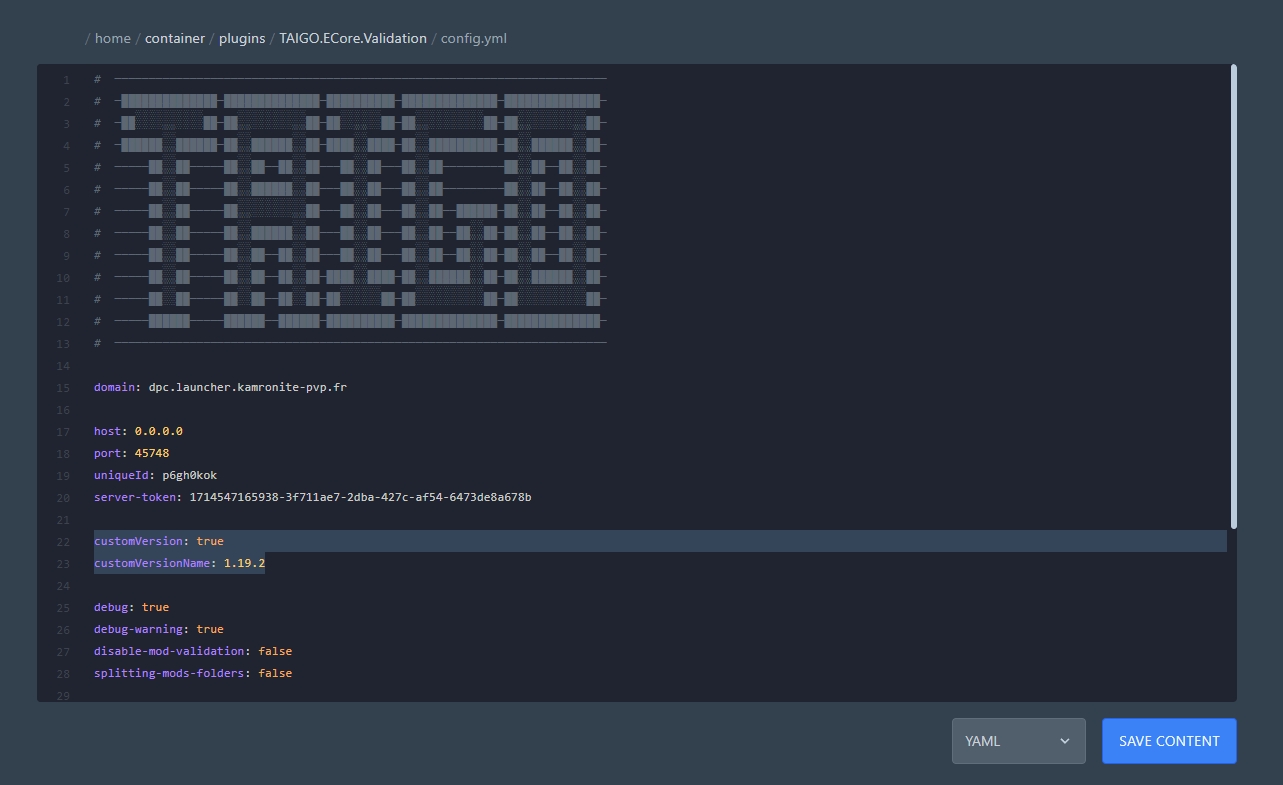The width and height of the screenshot is (1283, 785).
Task: Click the SAVE CONTENT button
Action: [1169, 741]
